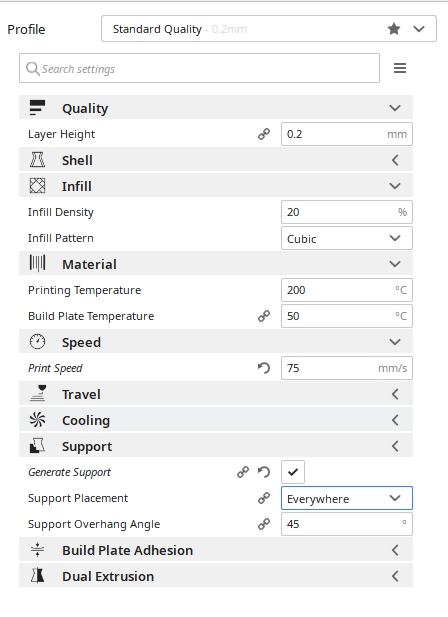Screen dimensions: 448x617
Task: Click the Quality section header label
Action: tap(85, 108)
